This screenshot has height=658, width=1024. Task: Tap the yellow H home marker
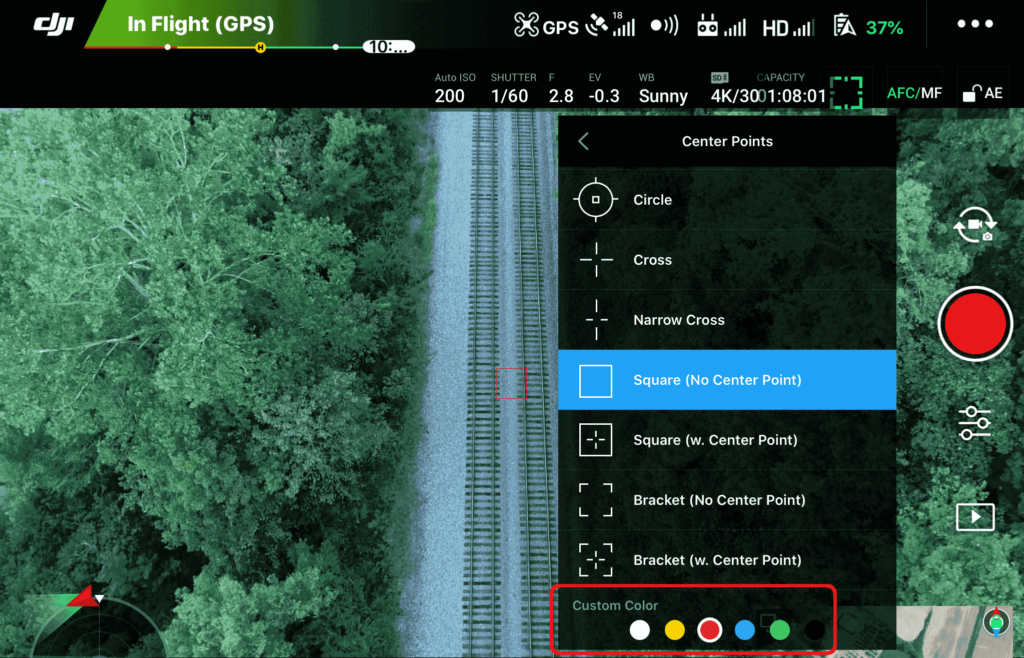(261, 47)
